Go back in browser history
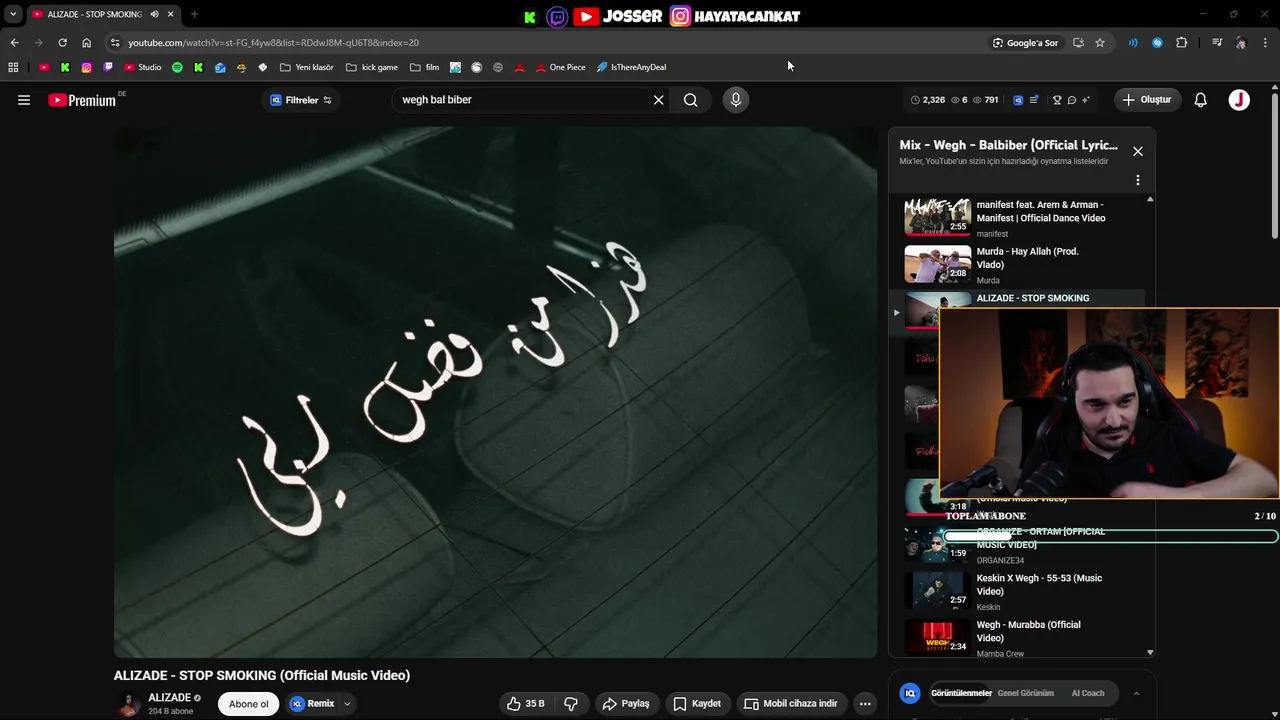 [14, 43]
